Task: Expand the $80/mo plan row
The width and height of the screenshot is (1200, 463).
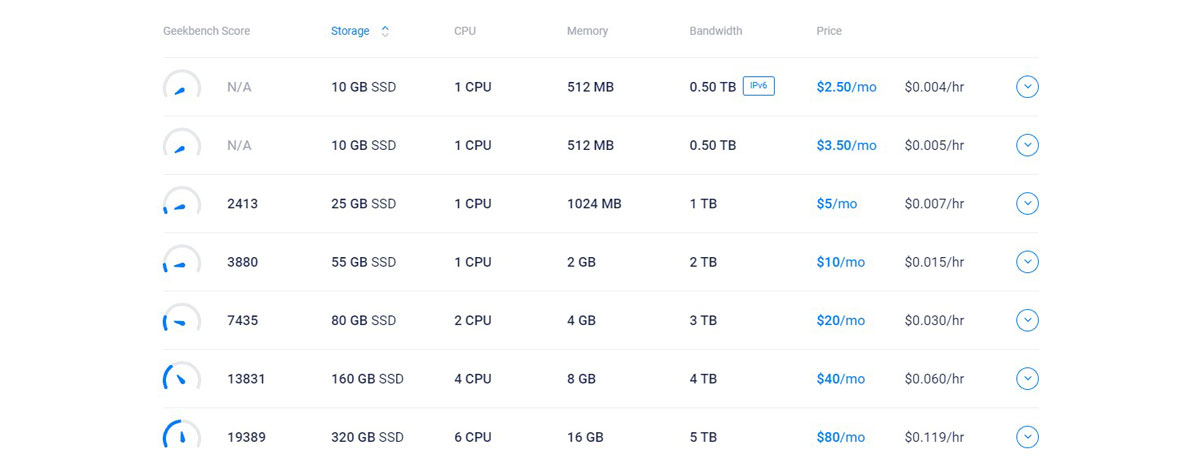Action: (1027, 437)
